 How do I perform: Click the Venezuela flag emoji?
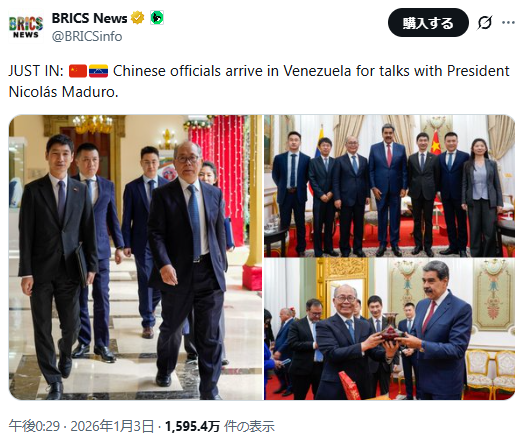click(x=98, y=71)
